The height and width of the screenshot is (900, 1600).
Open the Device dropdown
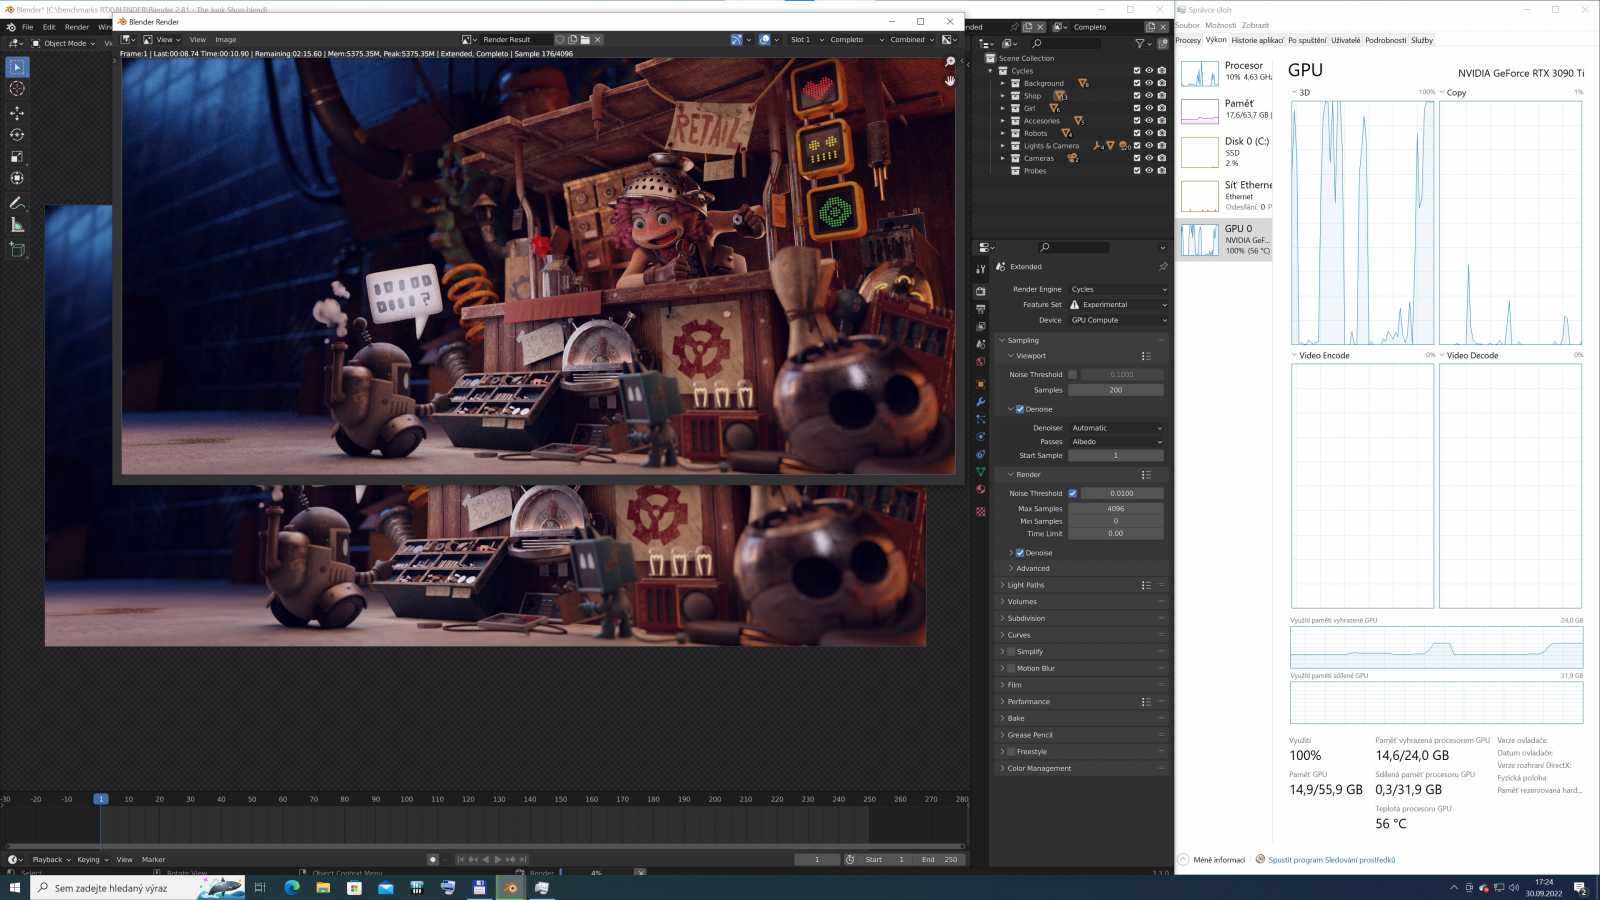tap(1118, 320)
